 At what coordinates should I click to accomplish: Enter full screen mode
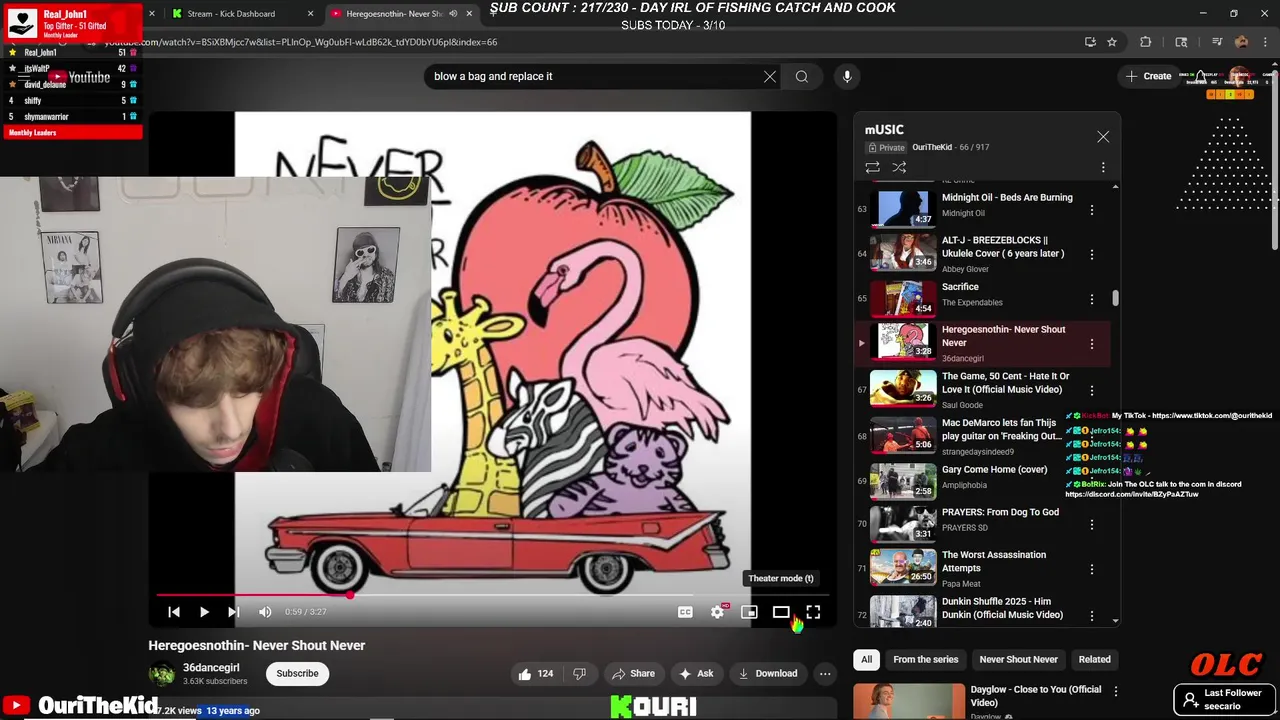813,612
